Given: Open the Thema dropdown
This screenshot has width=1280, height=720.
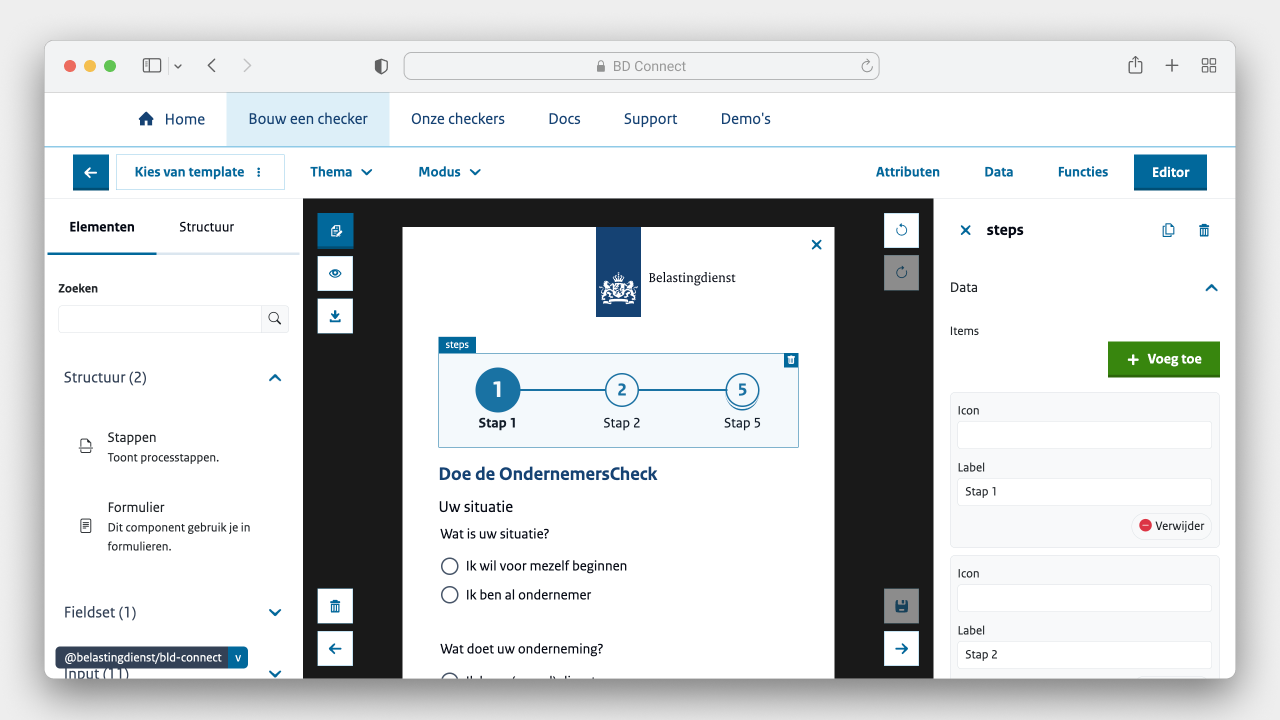Looking at the screenshot, I should [x=341, y=172].
